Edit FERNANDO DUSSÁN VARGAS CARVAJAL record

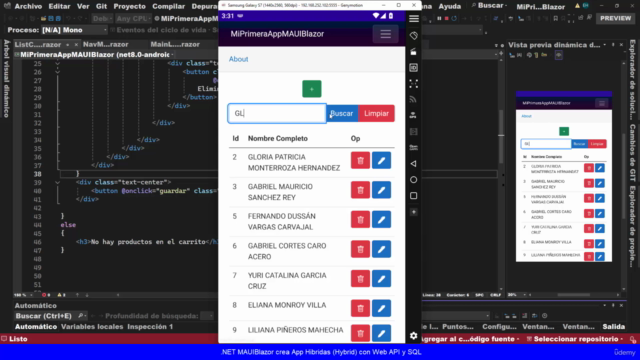tap(381, 220)
